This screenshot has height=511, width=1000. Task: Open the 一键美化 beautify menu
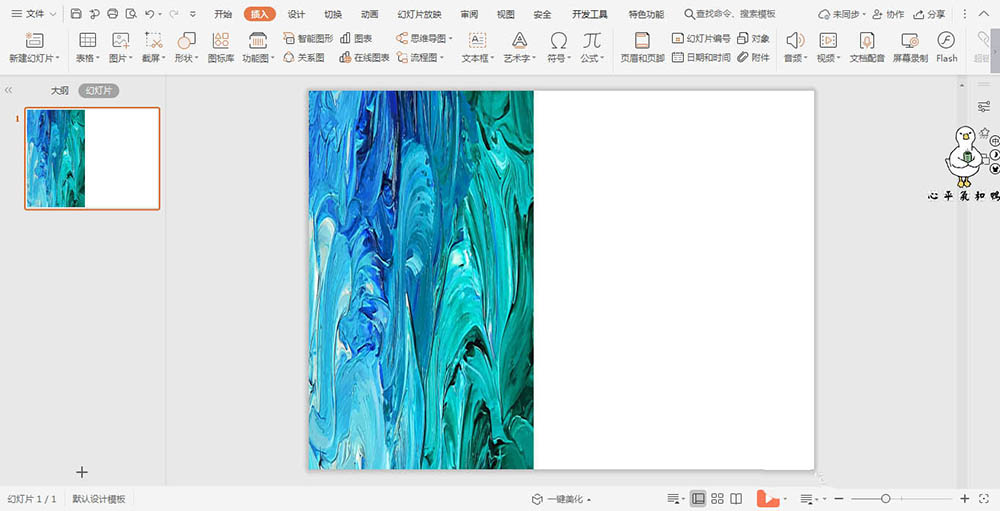[561, 500]
